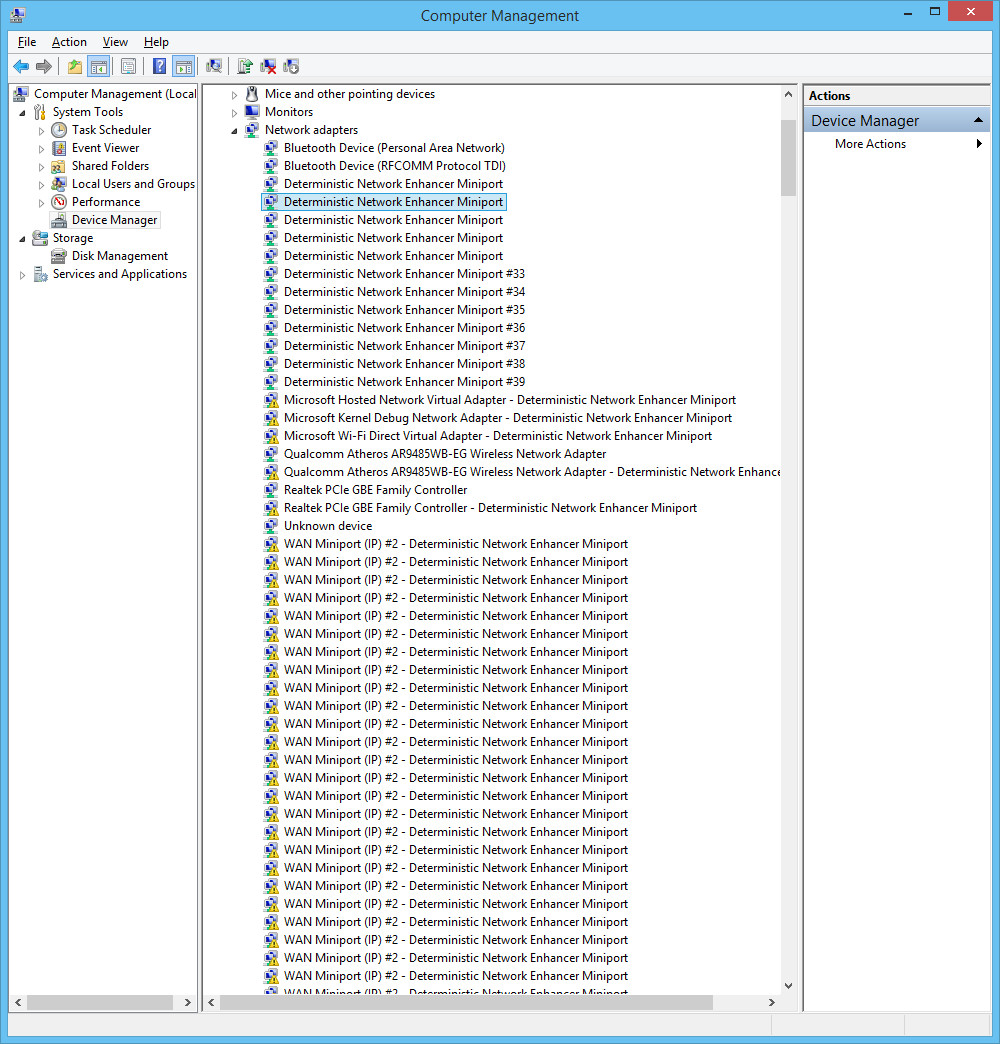Expand the Monitors category
The width and height of the screenshot is (1000, 1044).
234,113
